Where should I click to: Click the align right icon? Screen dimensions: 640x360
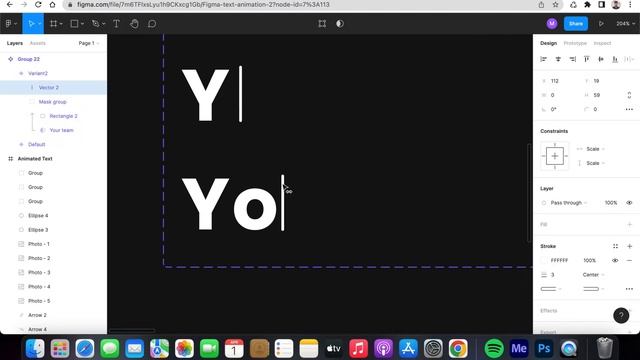point(573,59)
